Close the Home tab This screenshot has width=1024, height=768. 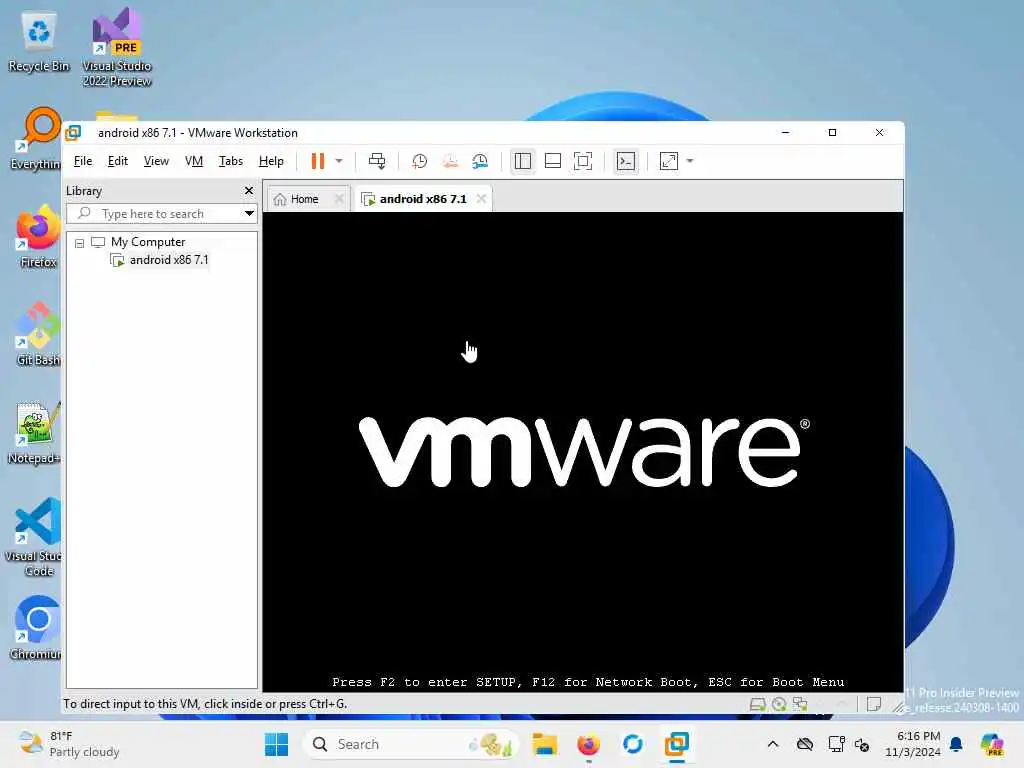pos(339,199)
